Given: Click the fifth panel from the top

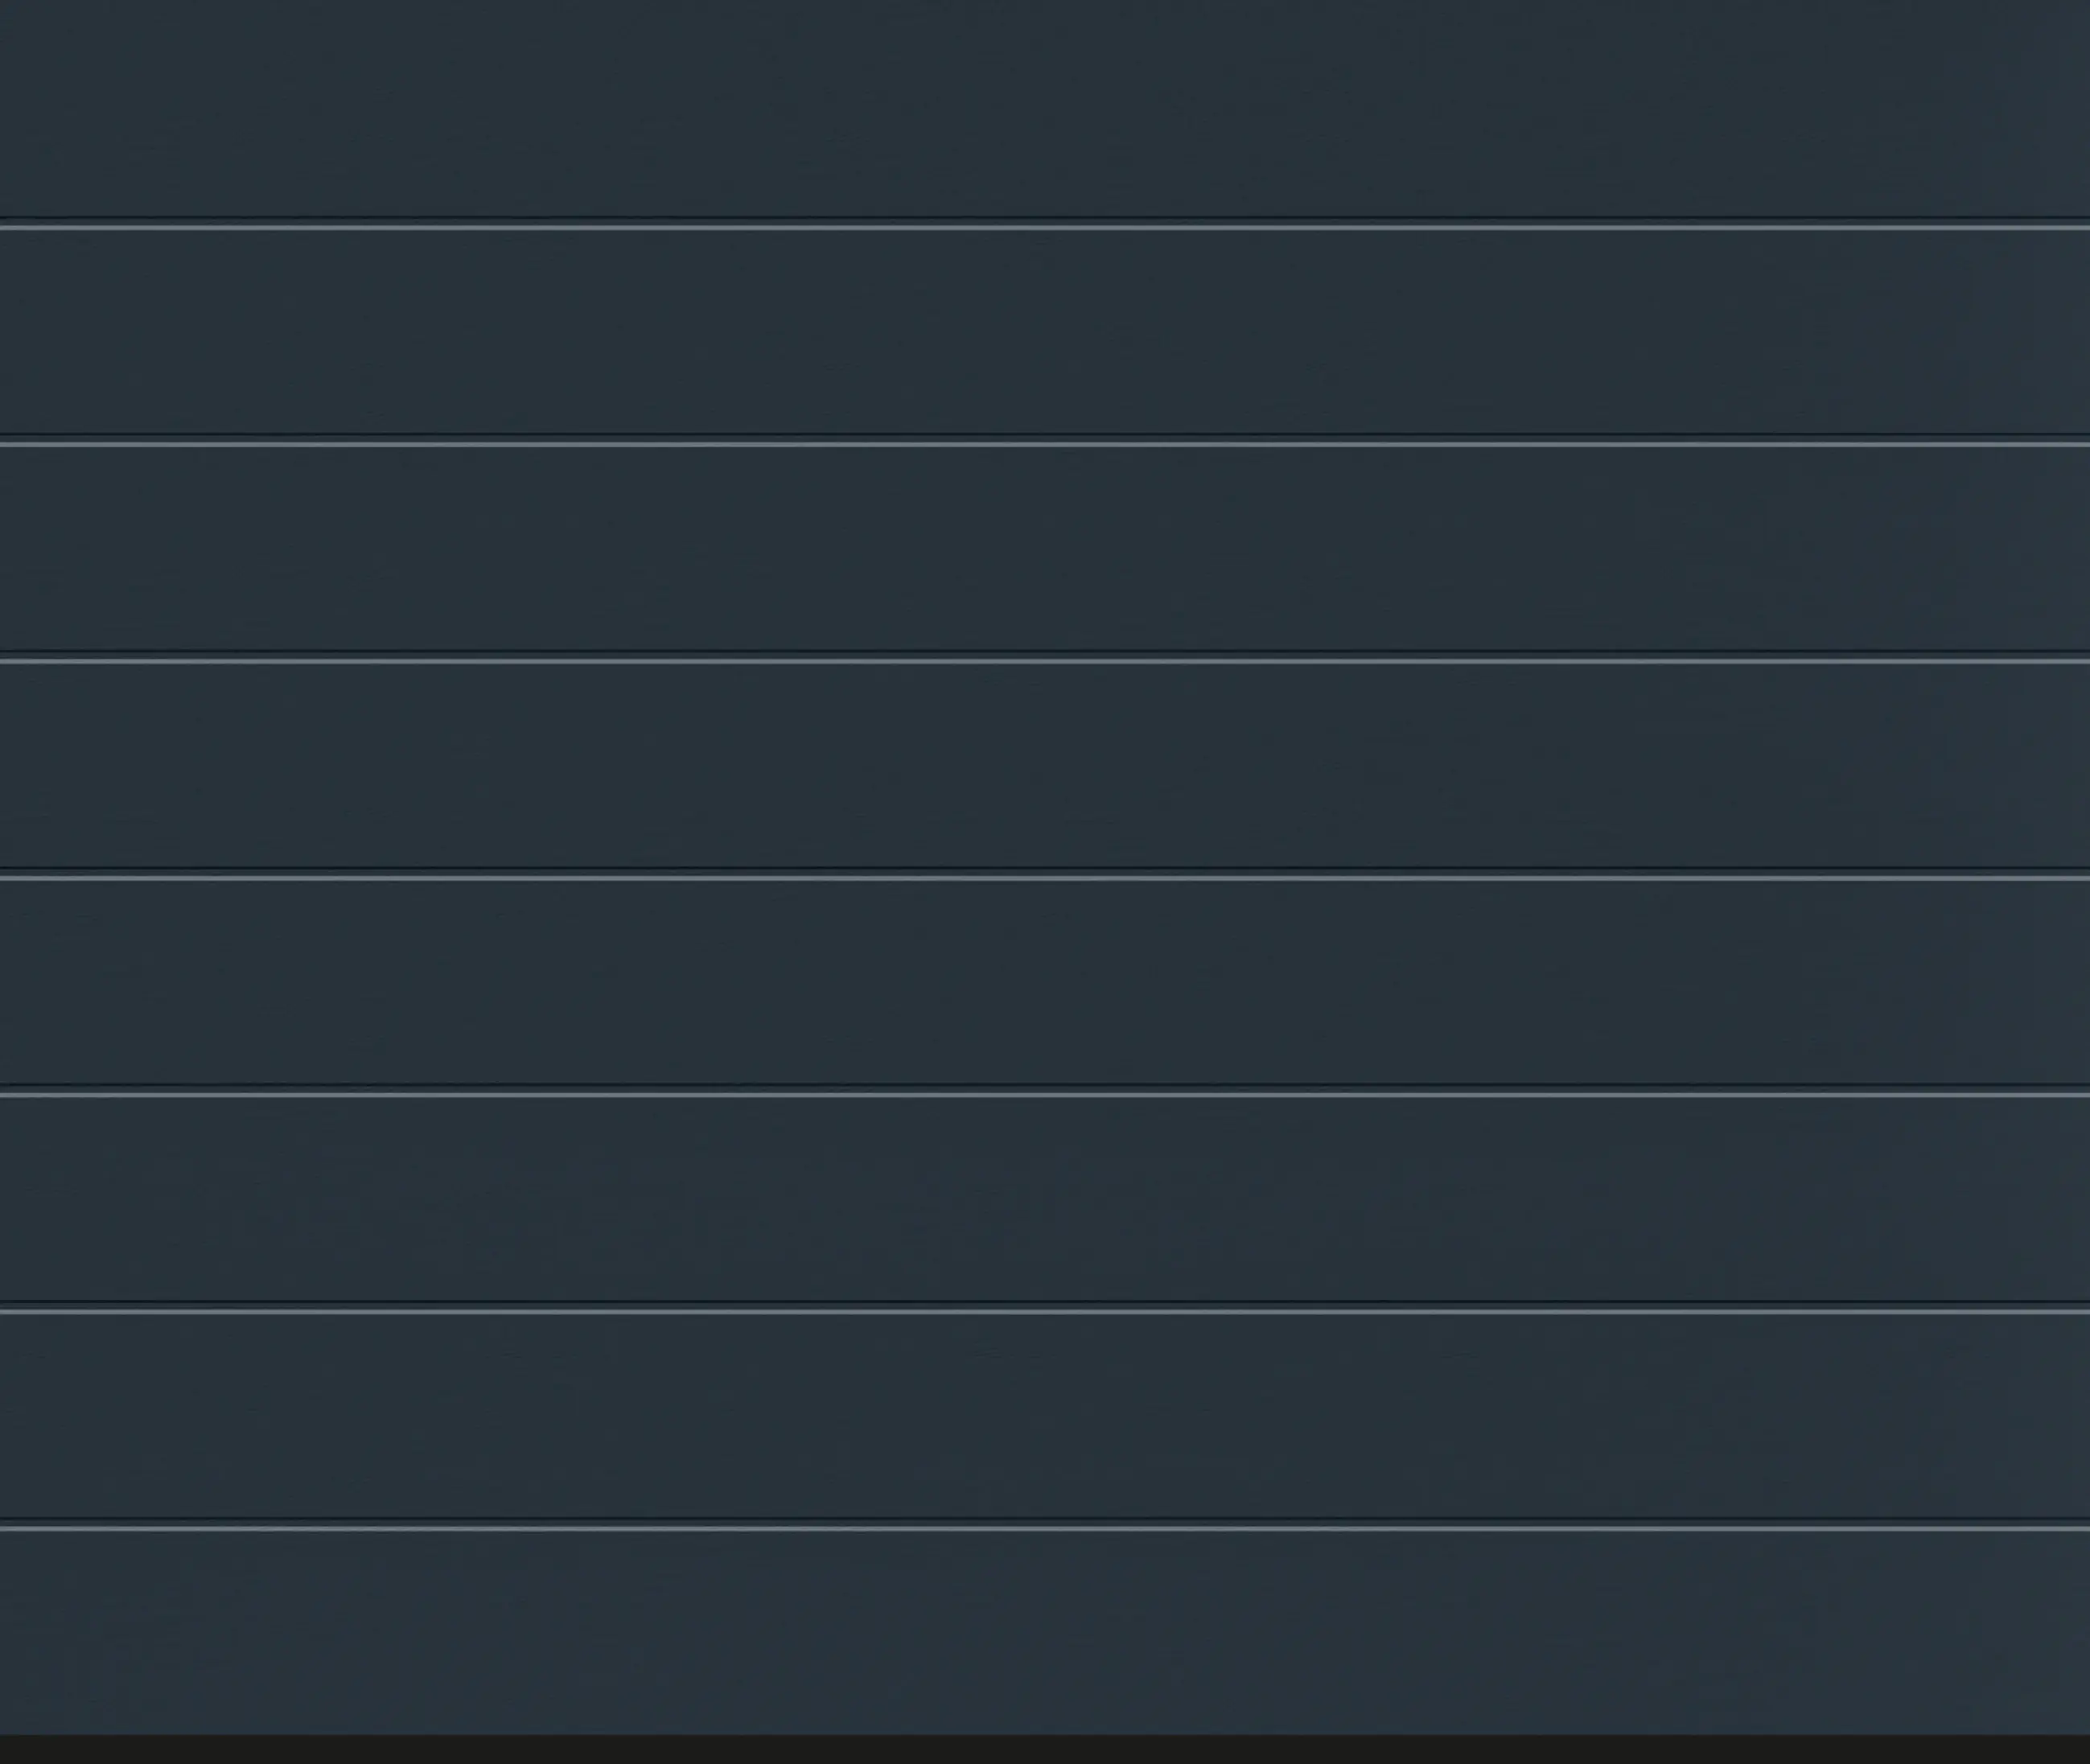Looking at the screenshot, I should pos(1045,983).
